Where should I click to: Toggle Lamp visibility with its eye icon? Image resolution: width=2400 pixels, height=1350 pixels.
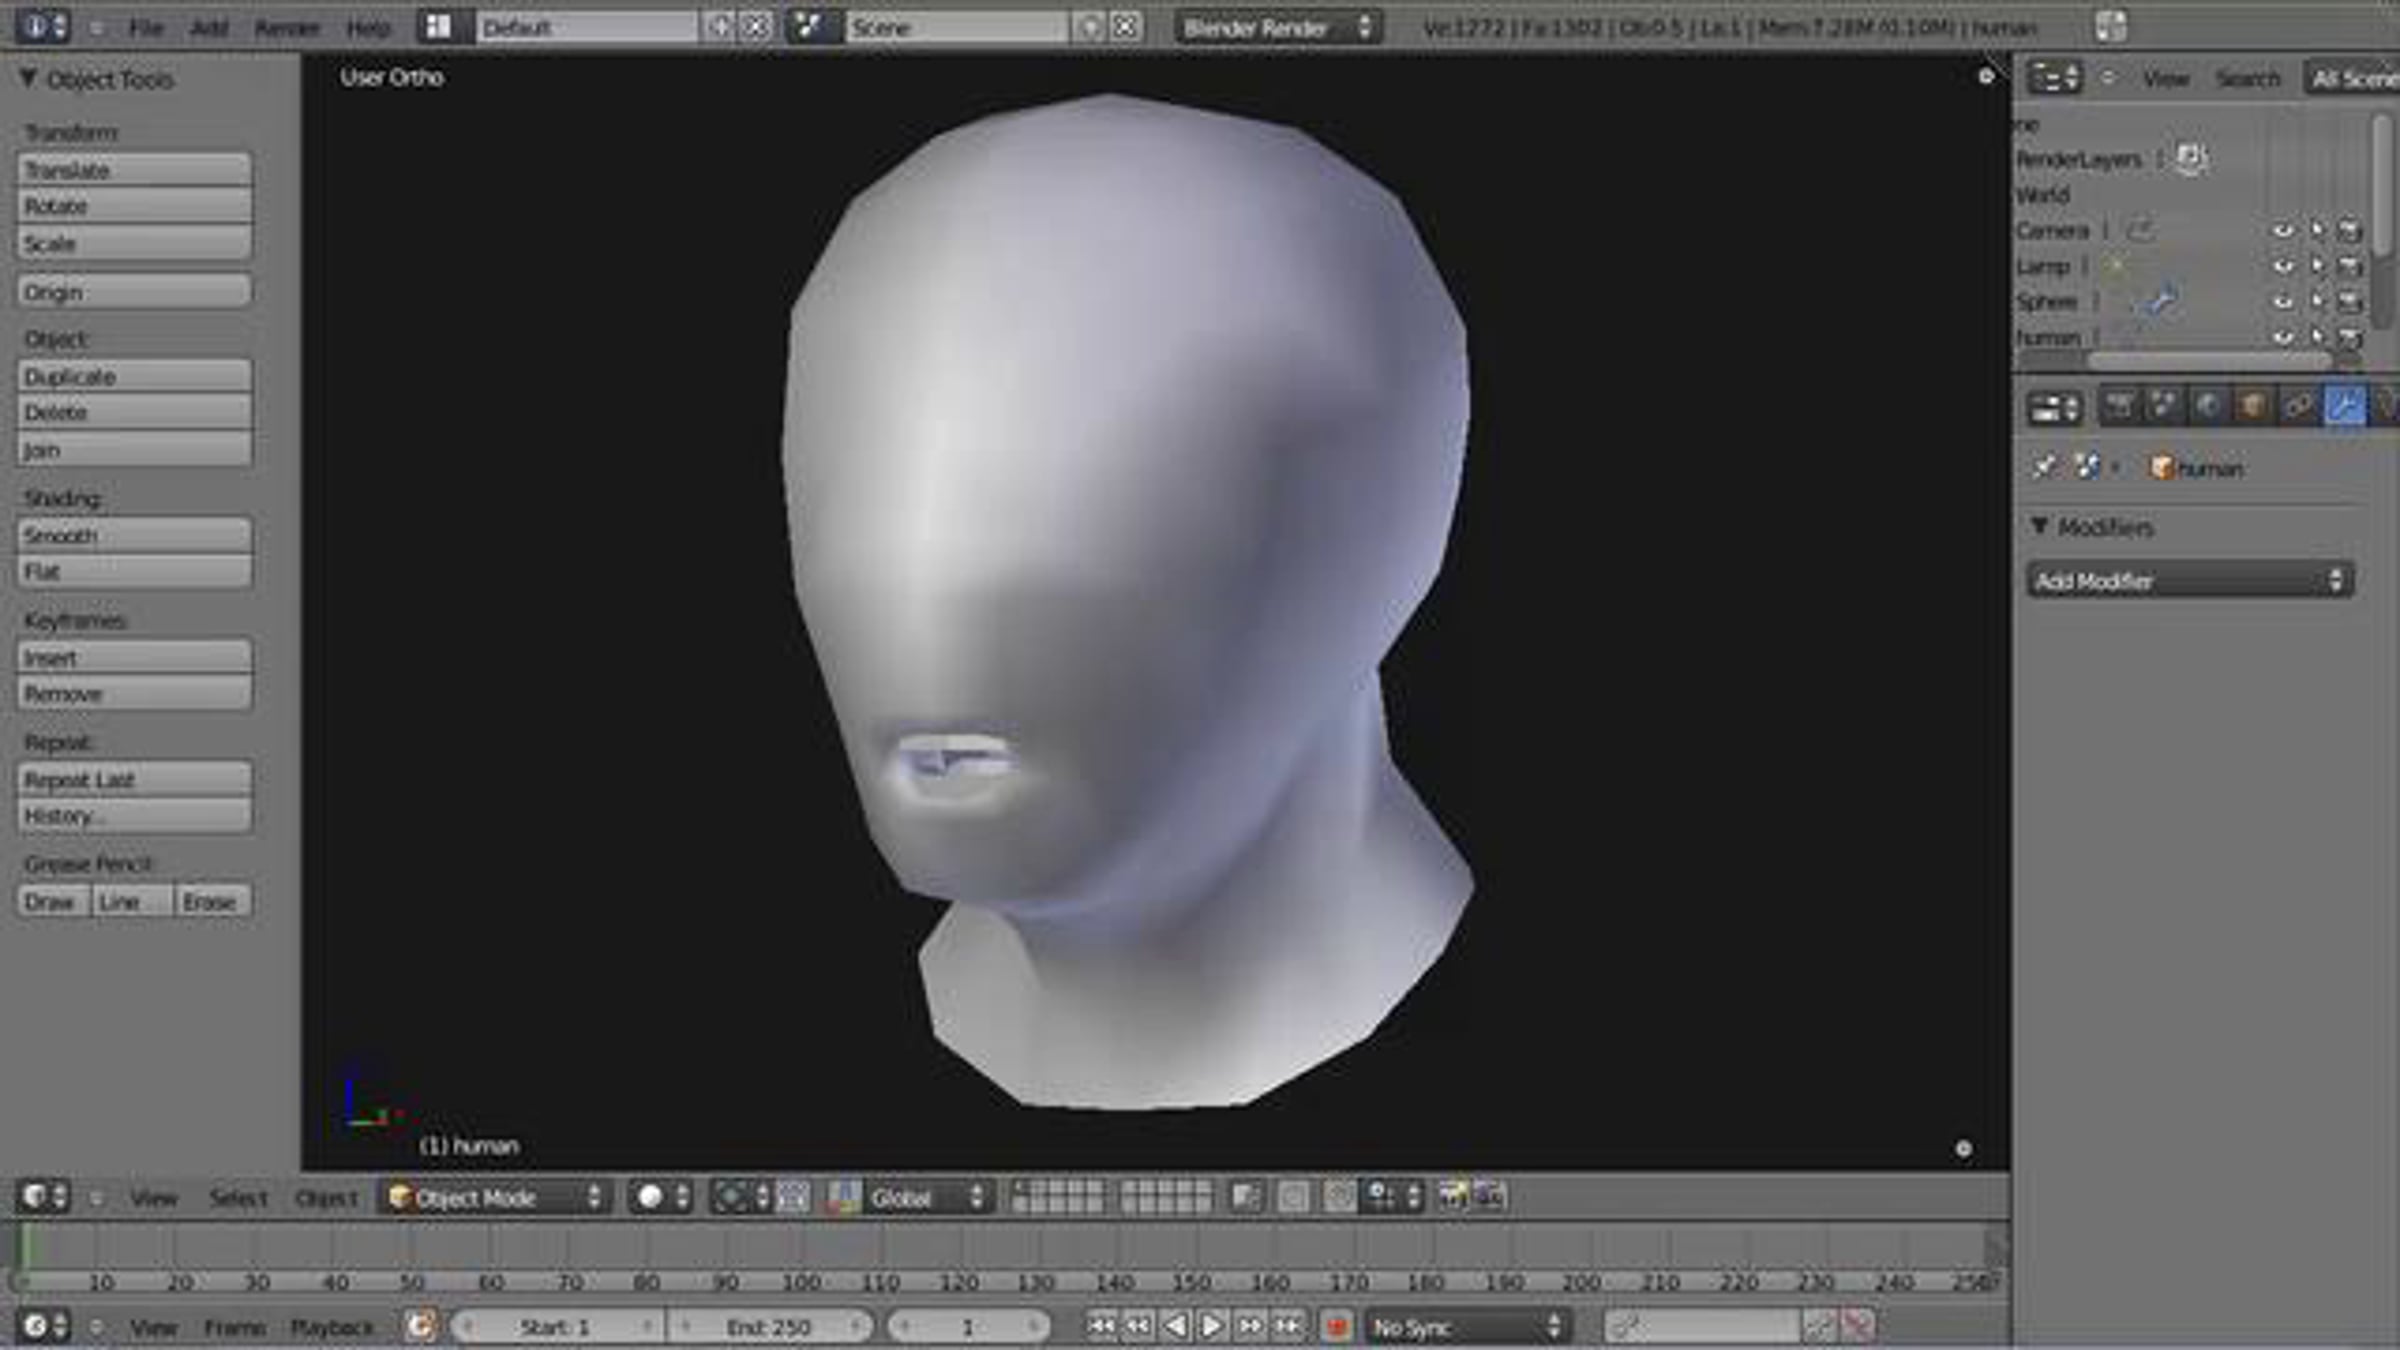coord(2282,266)
